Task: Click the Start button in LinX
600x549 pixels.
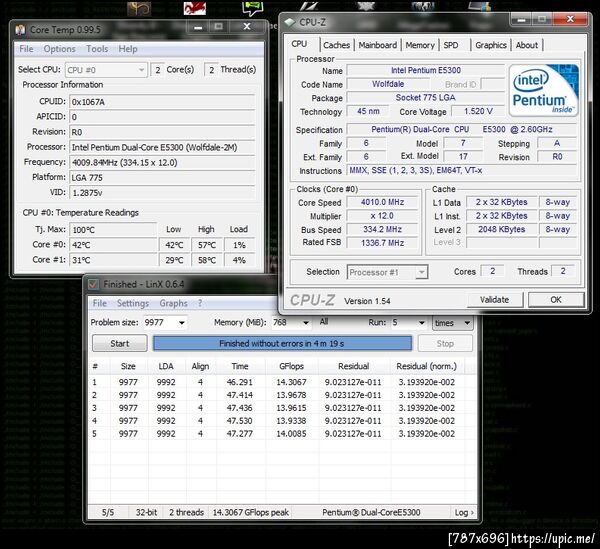Action: [x=119, y=344]
